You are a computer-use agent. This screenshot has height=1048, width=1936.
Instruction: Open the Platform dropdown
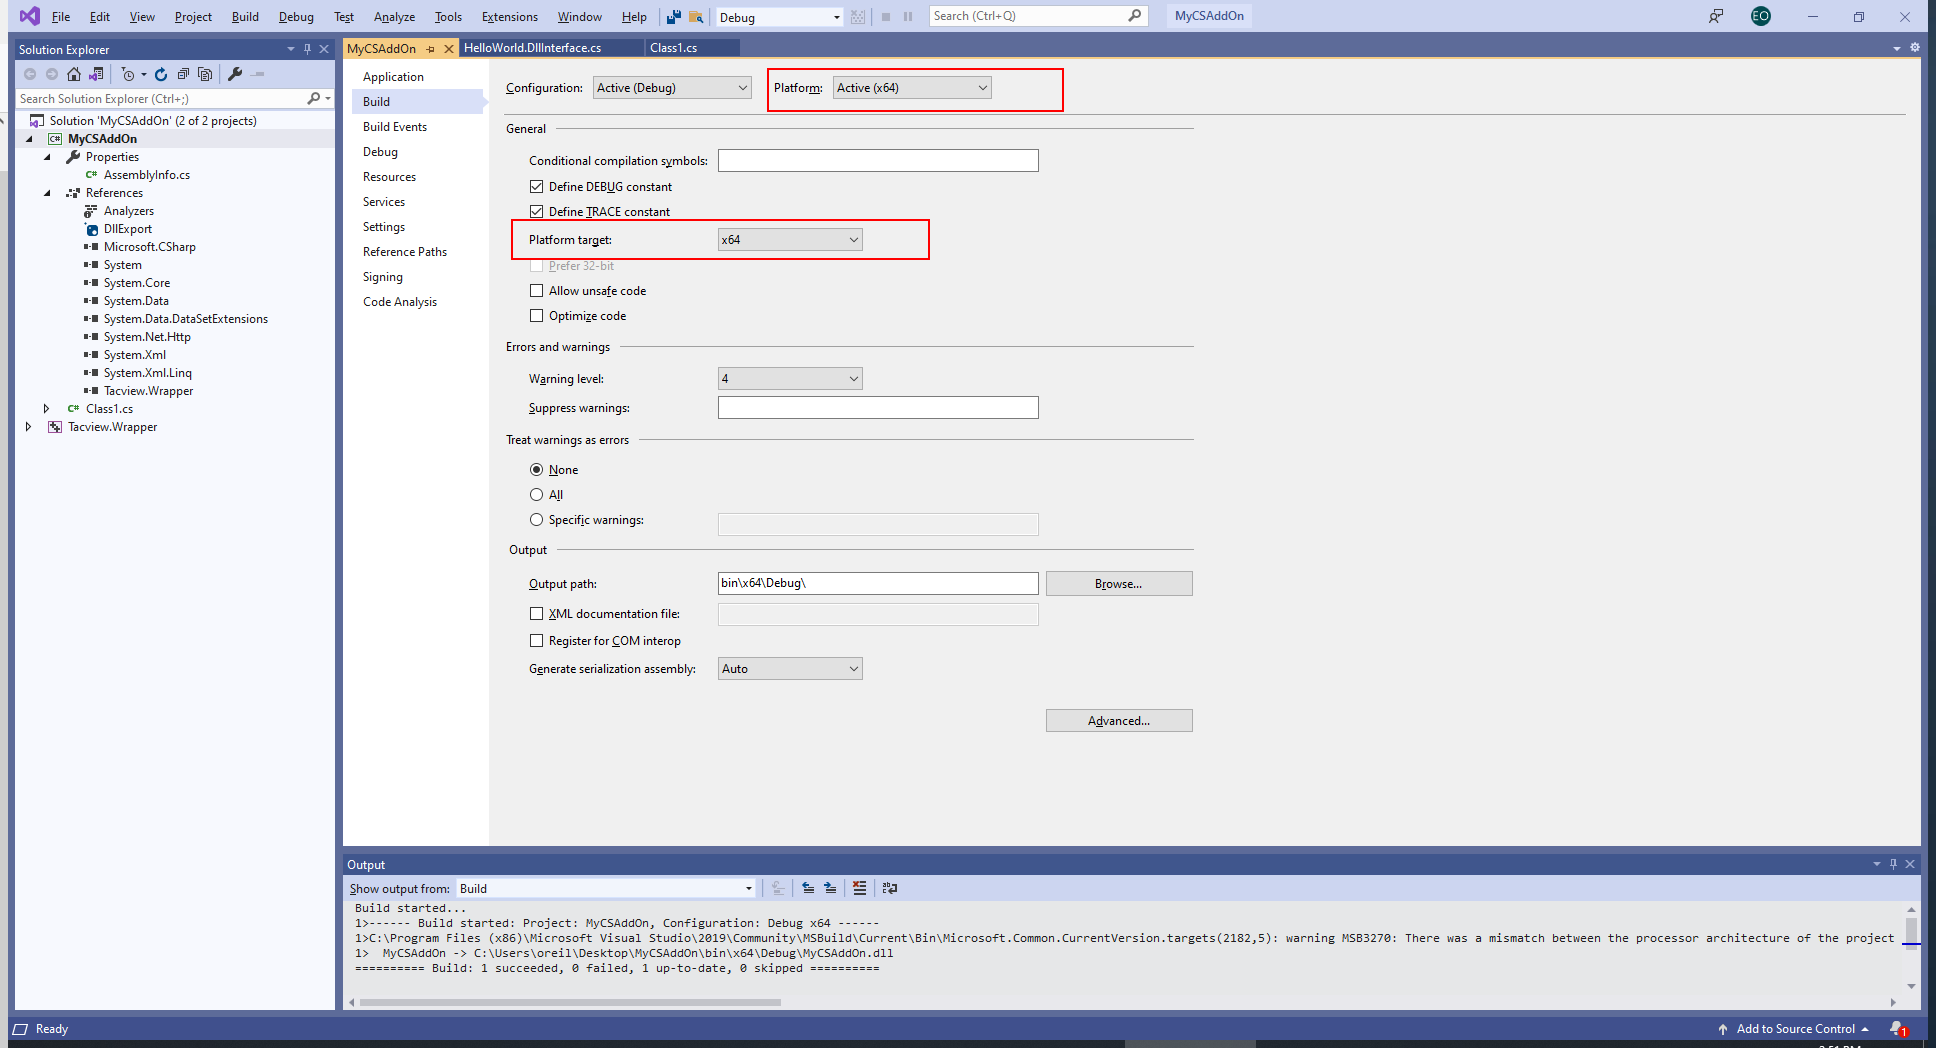912,88
